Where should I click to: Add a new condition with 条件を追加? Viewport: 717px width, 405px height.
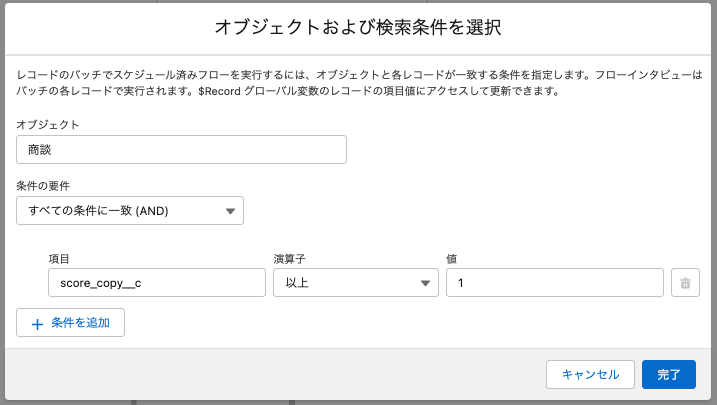(x=70, y=323)
